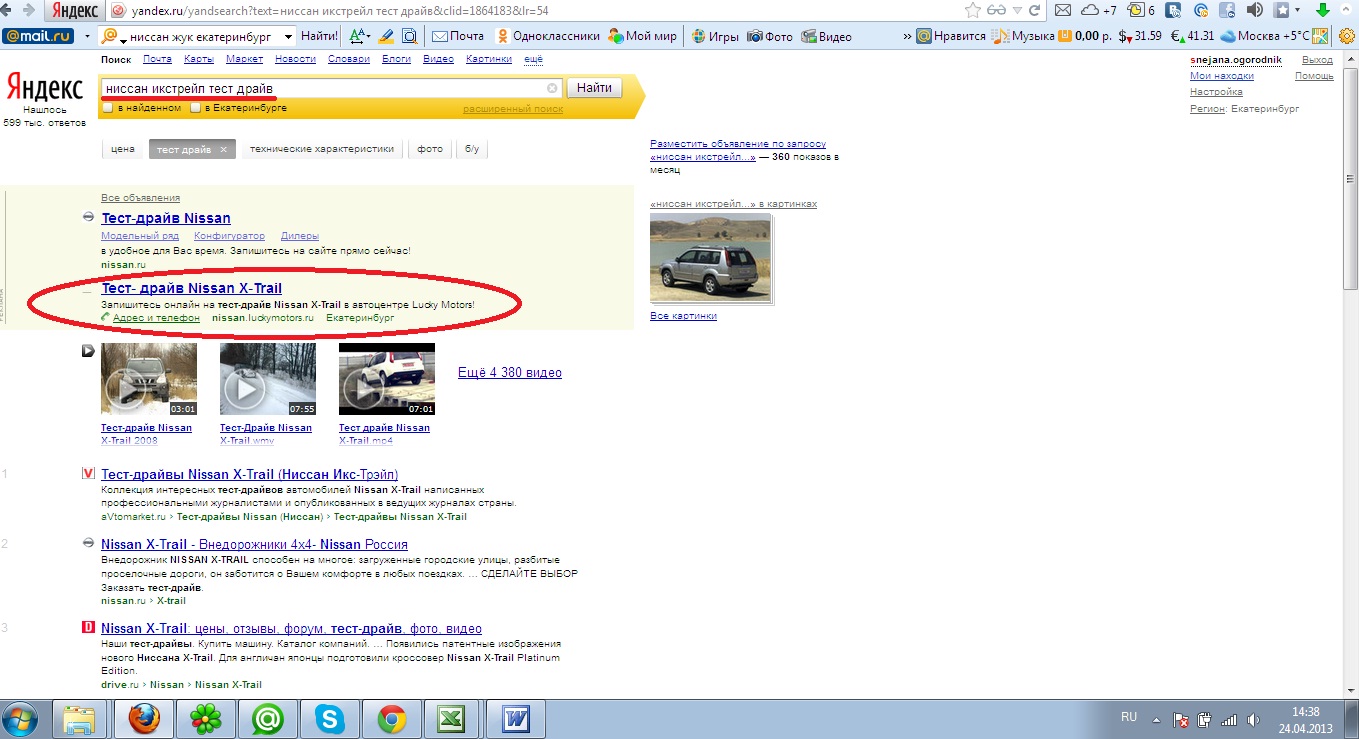This screenshot has height=739, width=1359.
Task: Select the 'цена' refinement
Action: click(123, 149)
